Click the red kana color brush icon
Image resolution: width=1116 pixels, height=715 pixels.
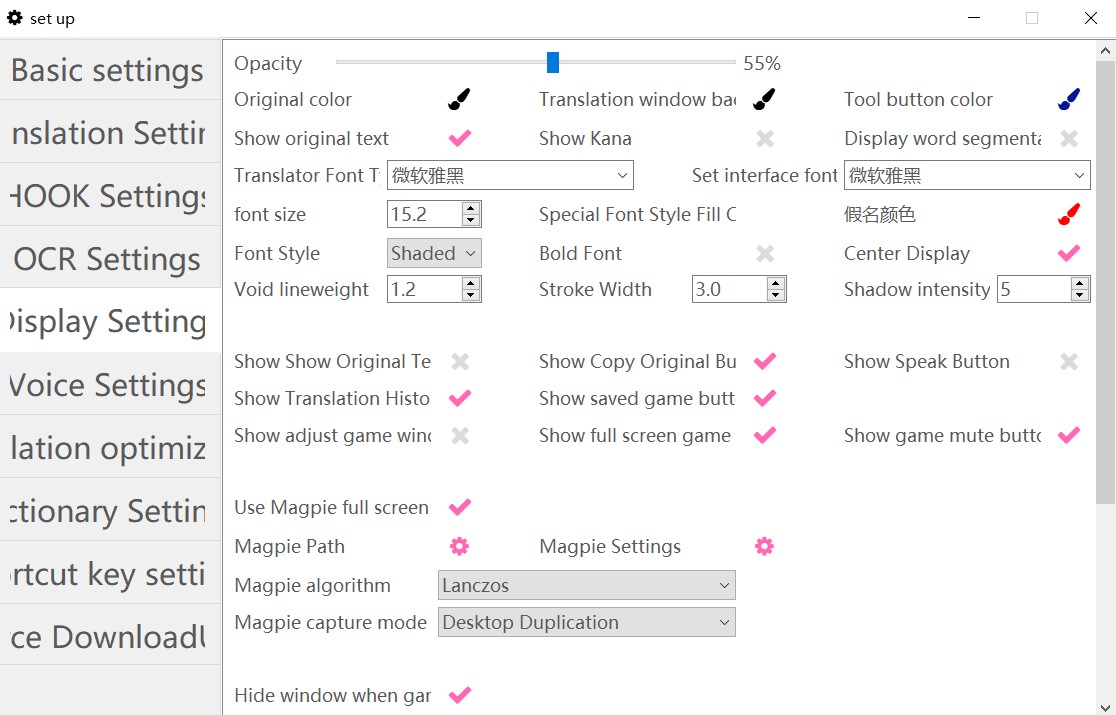1069,215
